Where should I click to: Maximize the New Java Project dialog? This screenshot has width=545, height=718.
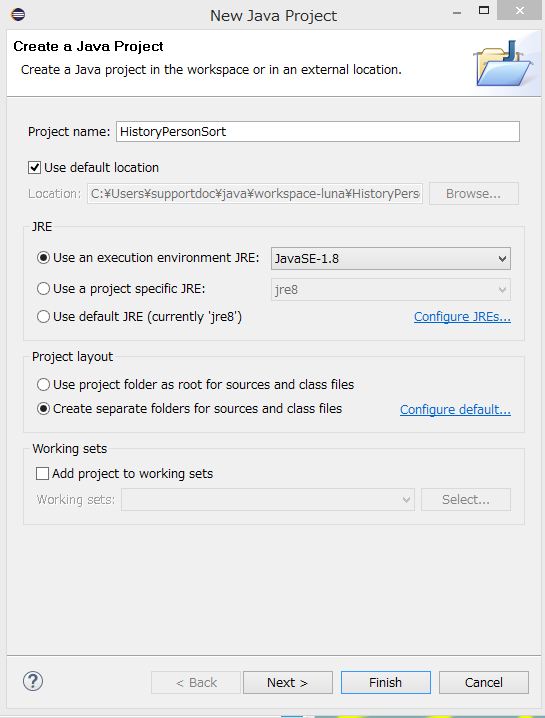click(484, 11)
